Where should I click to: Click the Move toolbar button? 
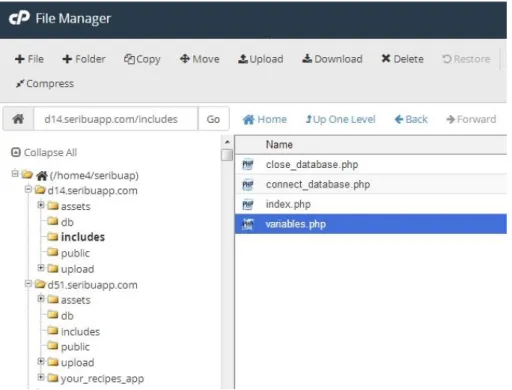200,59
